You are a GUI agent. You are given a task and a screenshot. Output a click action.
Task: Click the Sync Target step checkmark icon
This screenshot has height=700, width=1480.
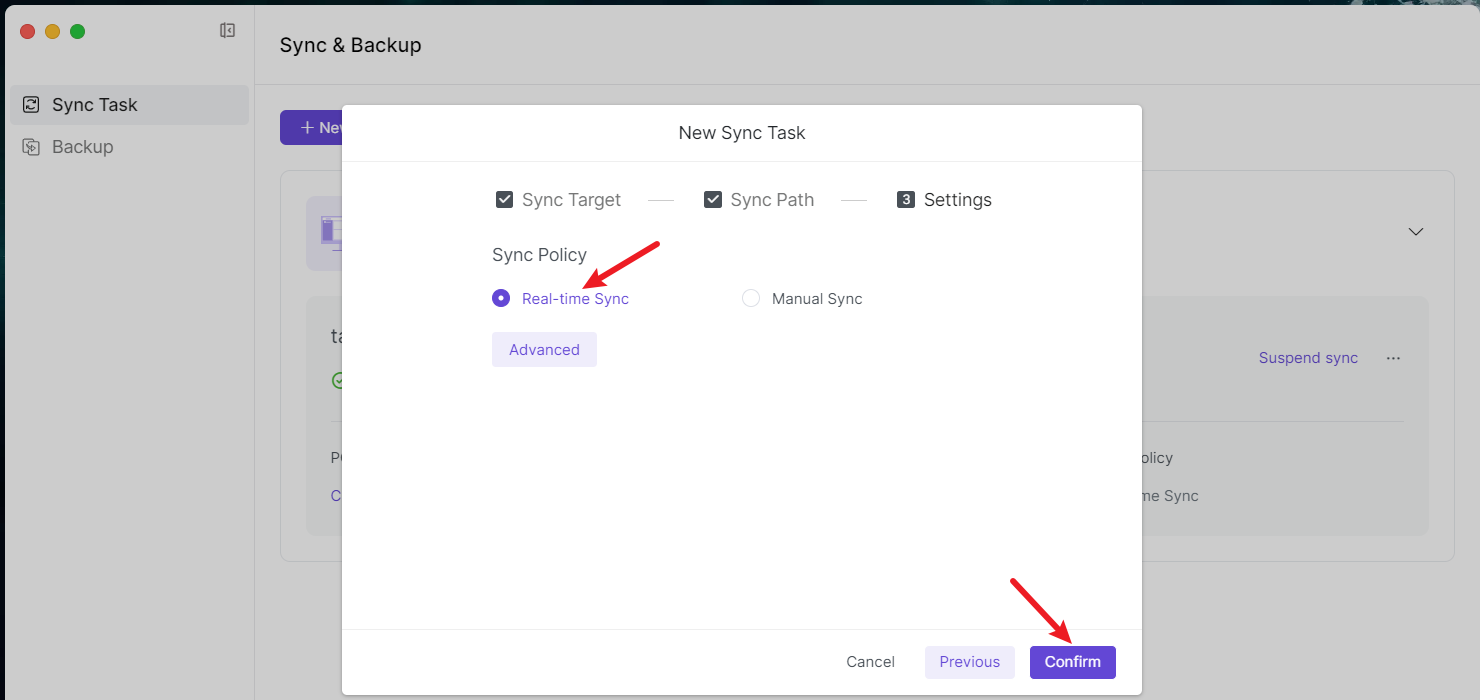coord(505,200)
